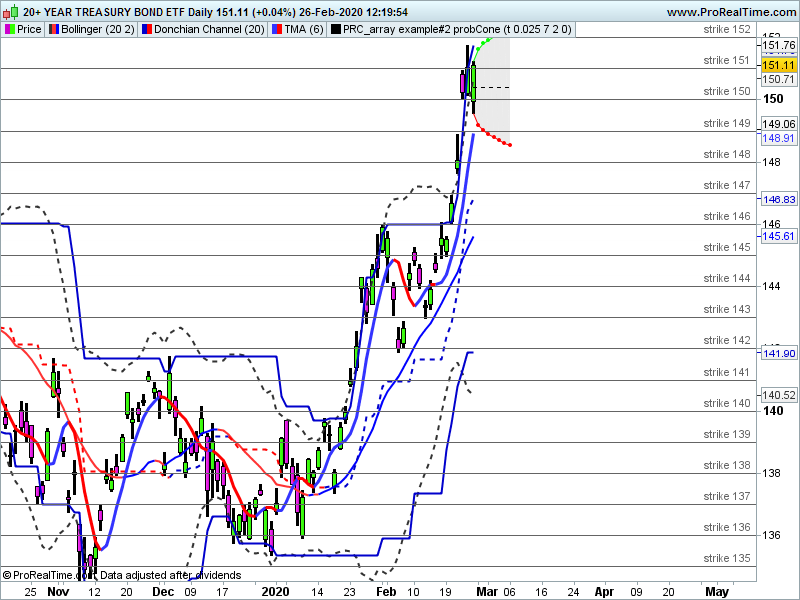Click the blue price label 141.90

click(x=779, y=353)
